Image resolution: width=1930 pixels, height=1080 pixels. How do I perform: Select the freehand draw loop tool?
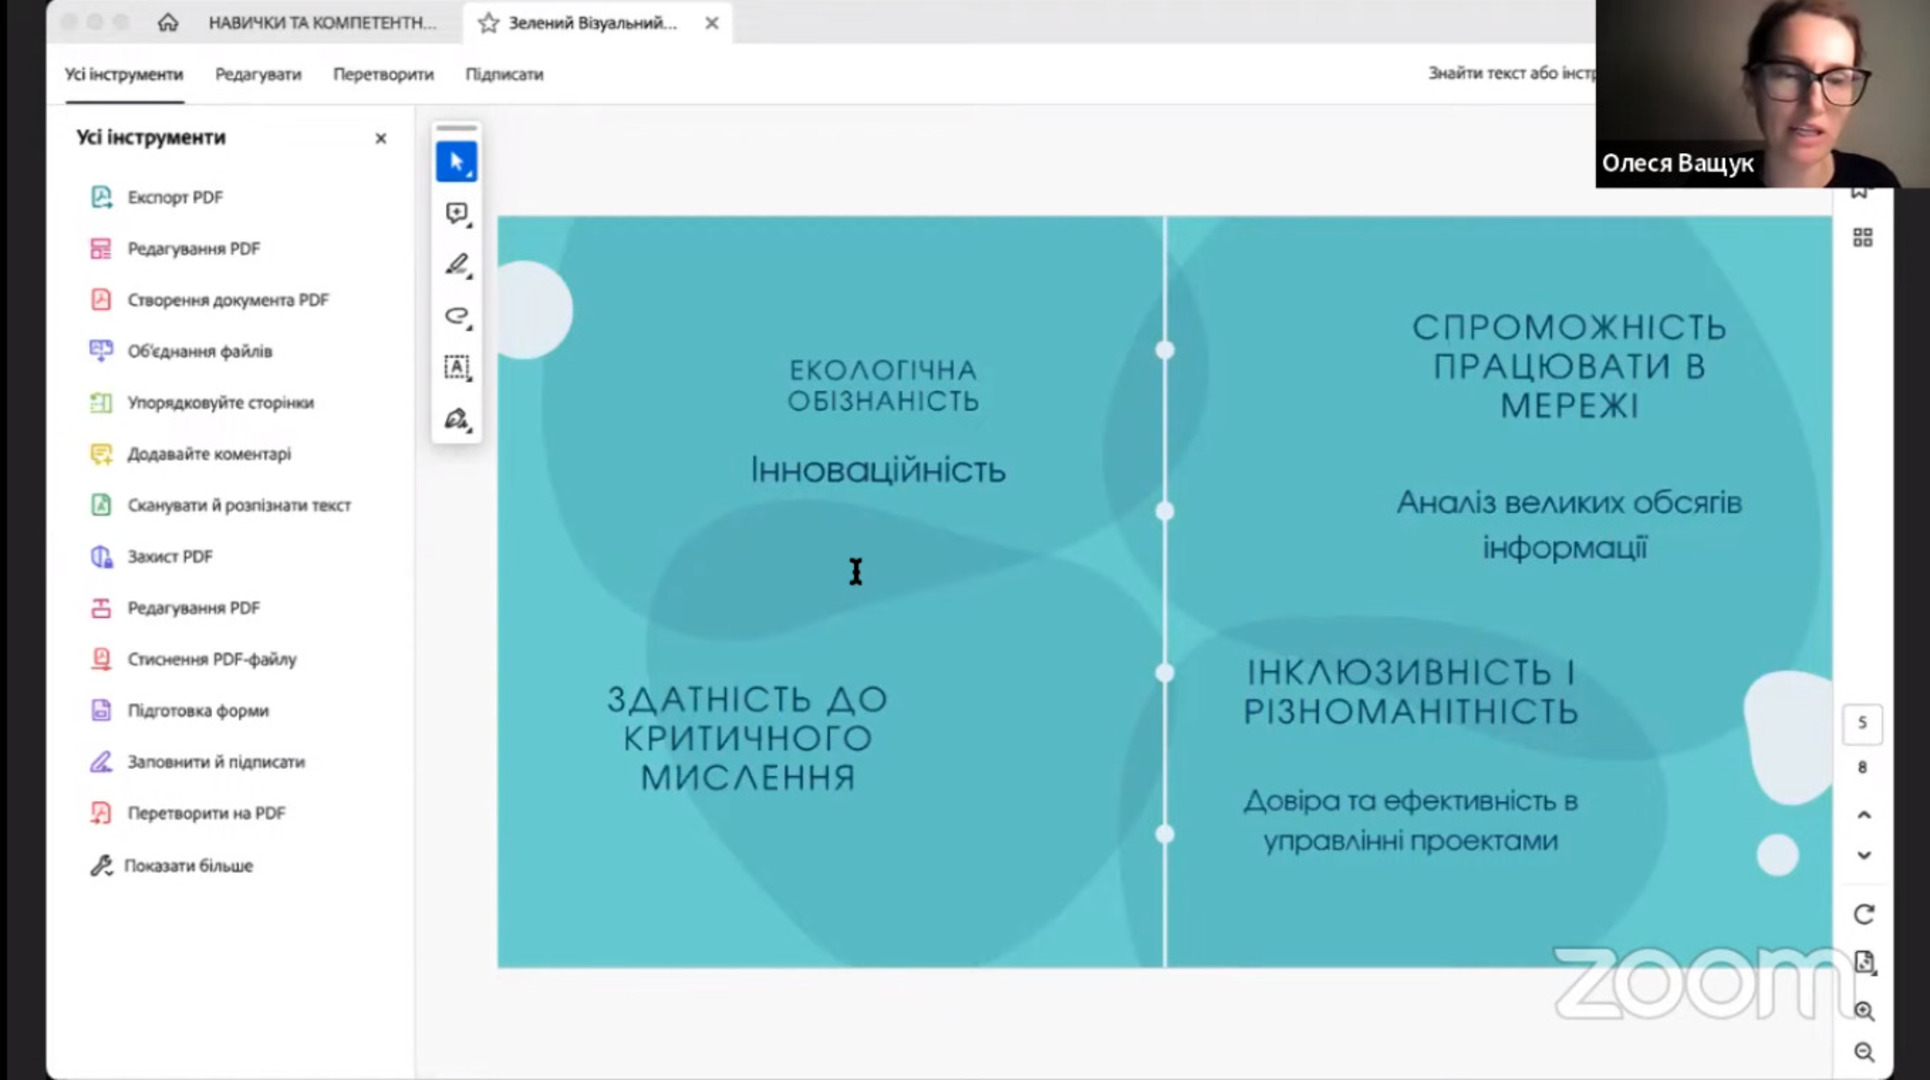coord(456,316)
